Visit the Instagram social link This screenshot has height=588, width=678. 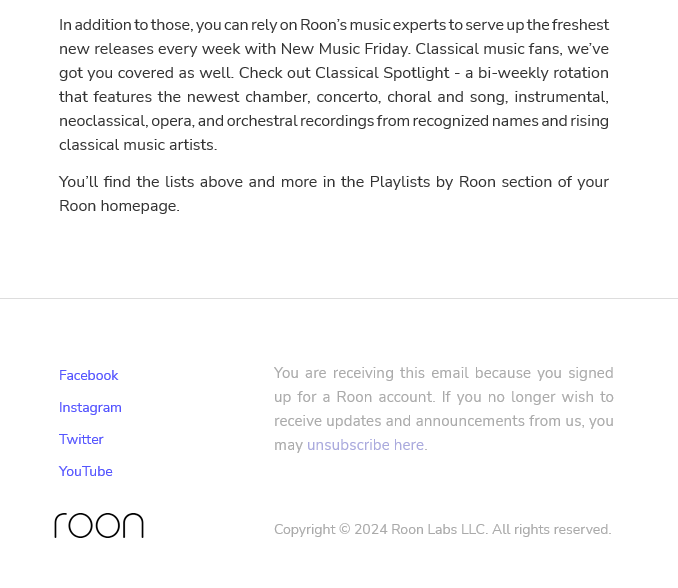click(x=90, y=407)
